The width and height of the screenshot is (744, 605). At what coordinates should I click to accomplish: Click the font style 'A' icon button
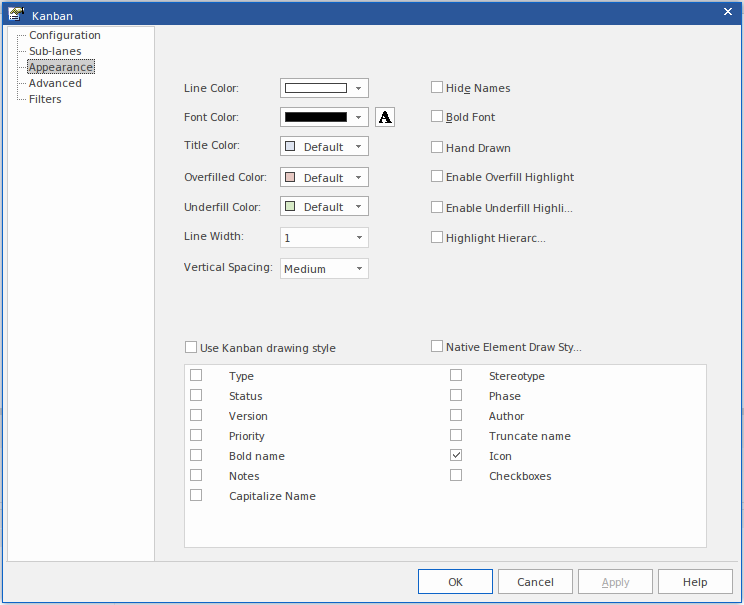pyautogui.click(x=385, y=117)
